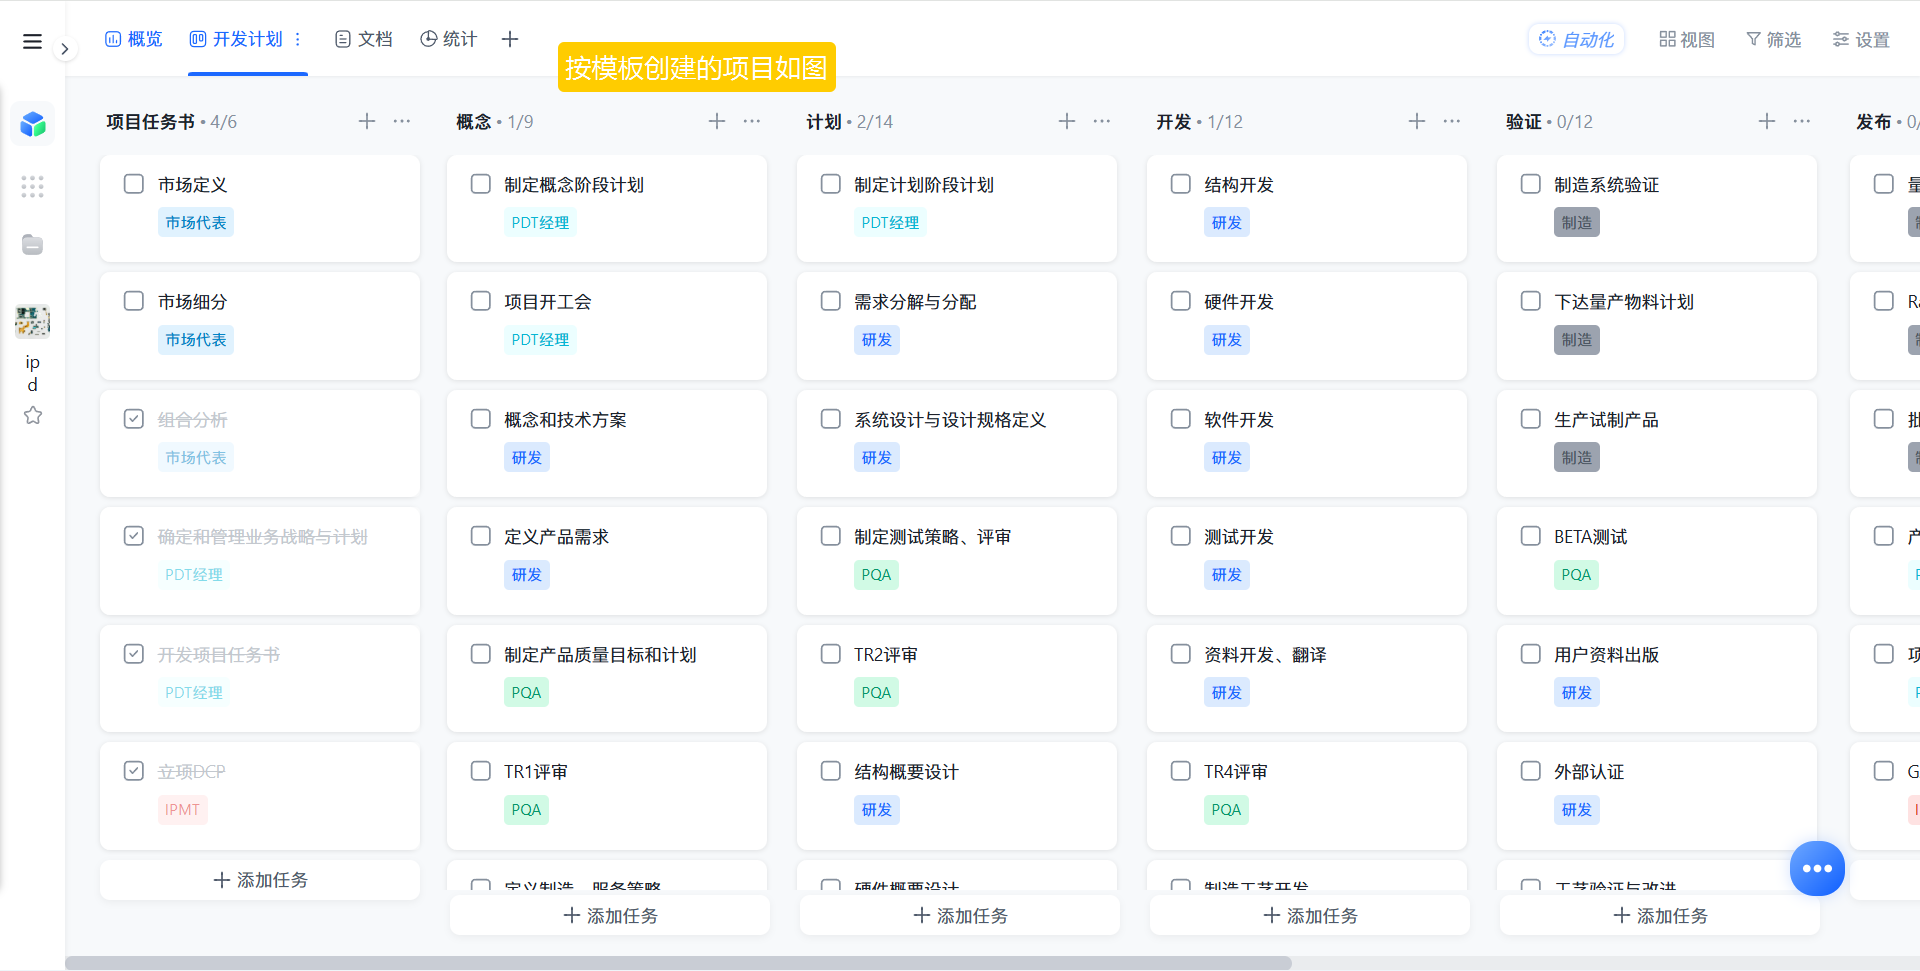Screen dimensions: 1920x971
Task: Click 添加任务 under 开发 column
Action: [x=1310, y=915]
